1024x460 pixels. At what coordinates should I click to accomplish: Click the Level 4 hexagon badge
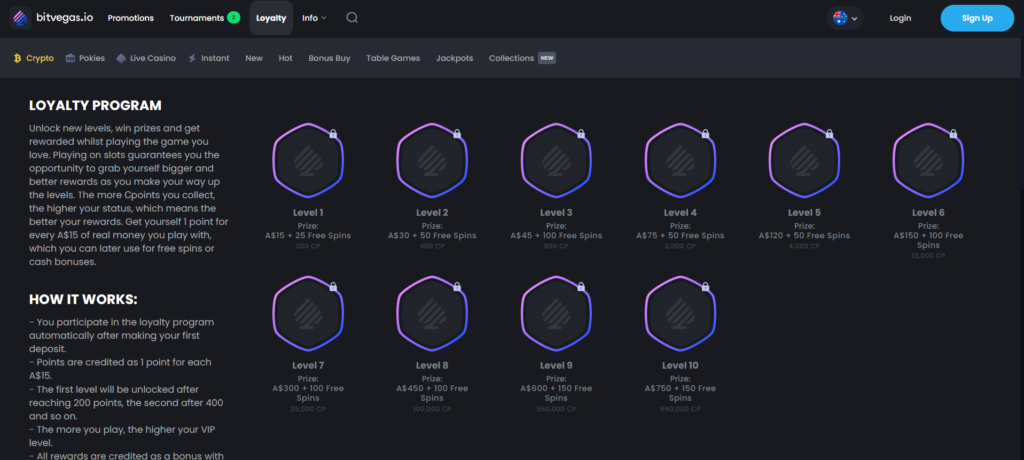[680, 161]
